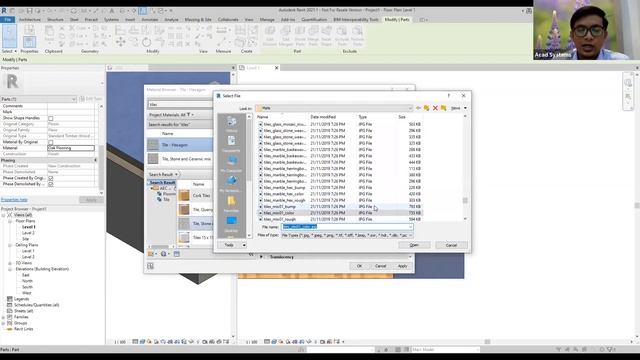Click the Divide Parts tool
The height and width of the screenshot is (360, 640).
pyautogui.click(x=300, y=36)
